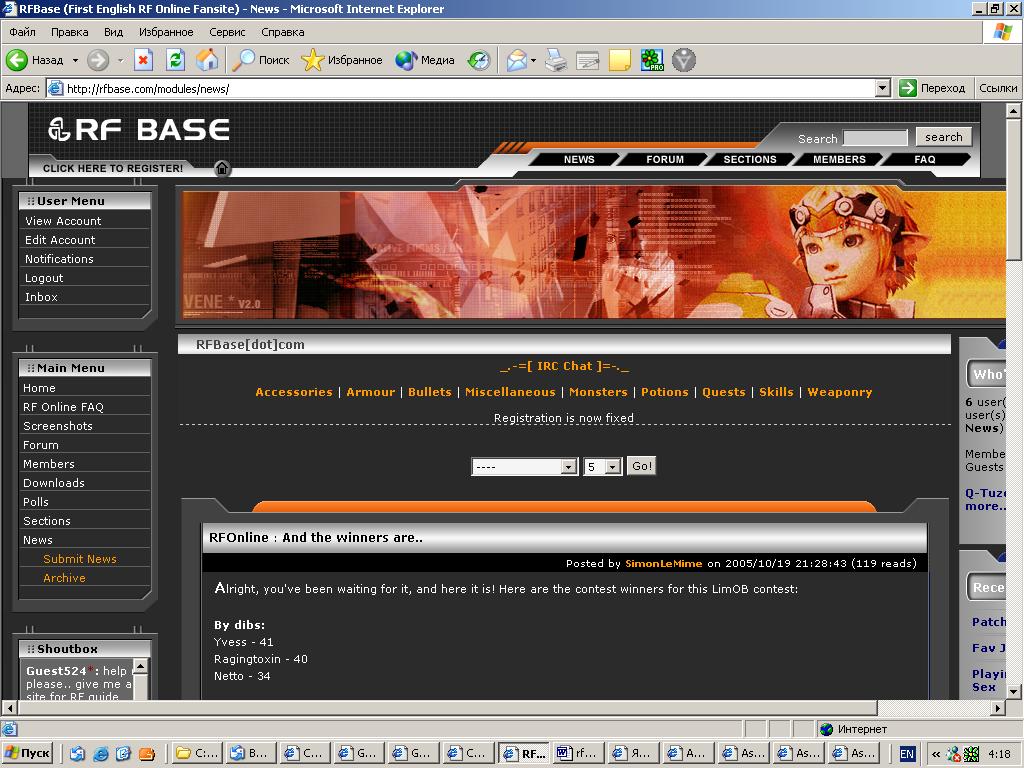Open the MEMBERS navigation tab
The height and width of the screenshot is (768, 1024).
click(x=839, y=159)
